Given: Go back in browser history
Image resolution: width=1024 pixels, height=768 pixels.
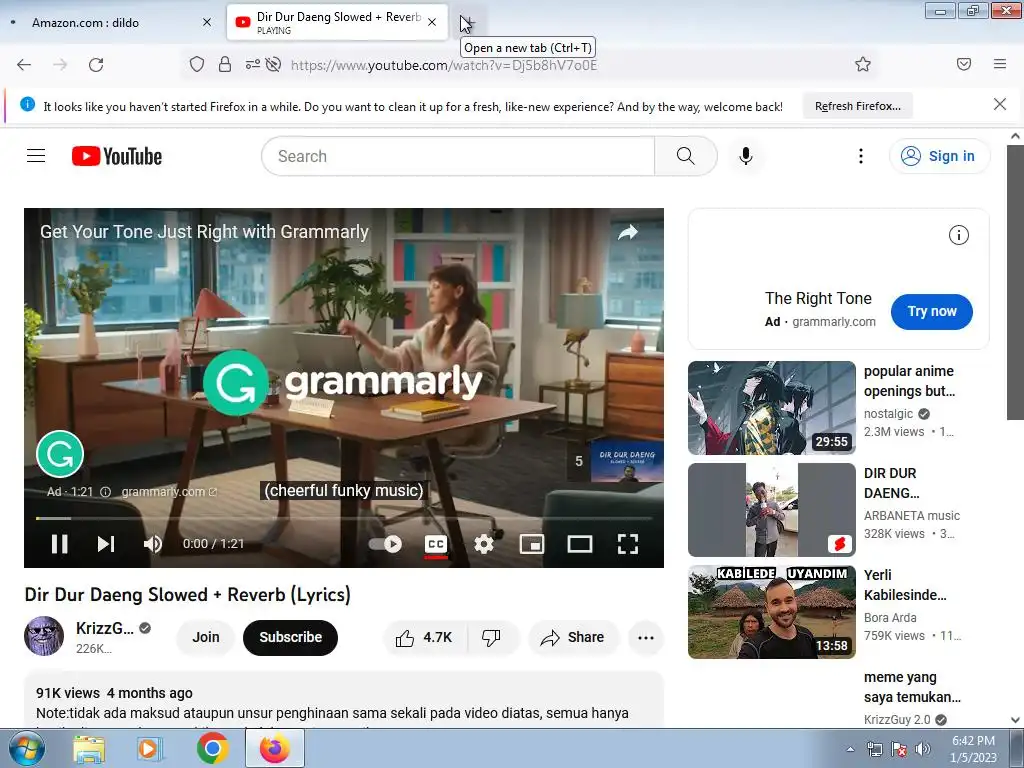Looking at the screenshot, I should 24,65.
